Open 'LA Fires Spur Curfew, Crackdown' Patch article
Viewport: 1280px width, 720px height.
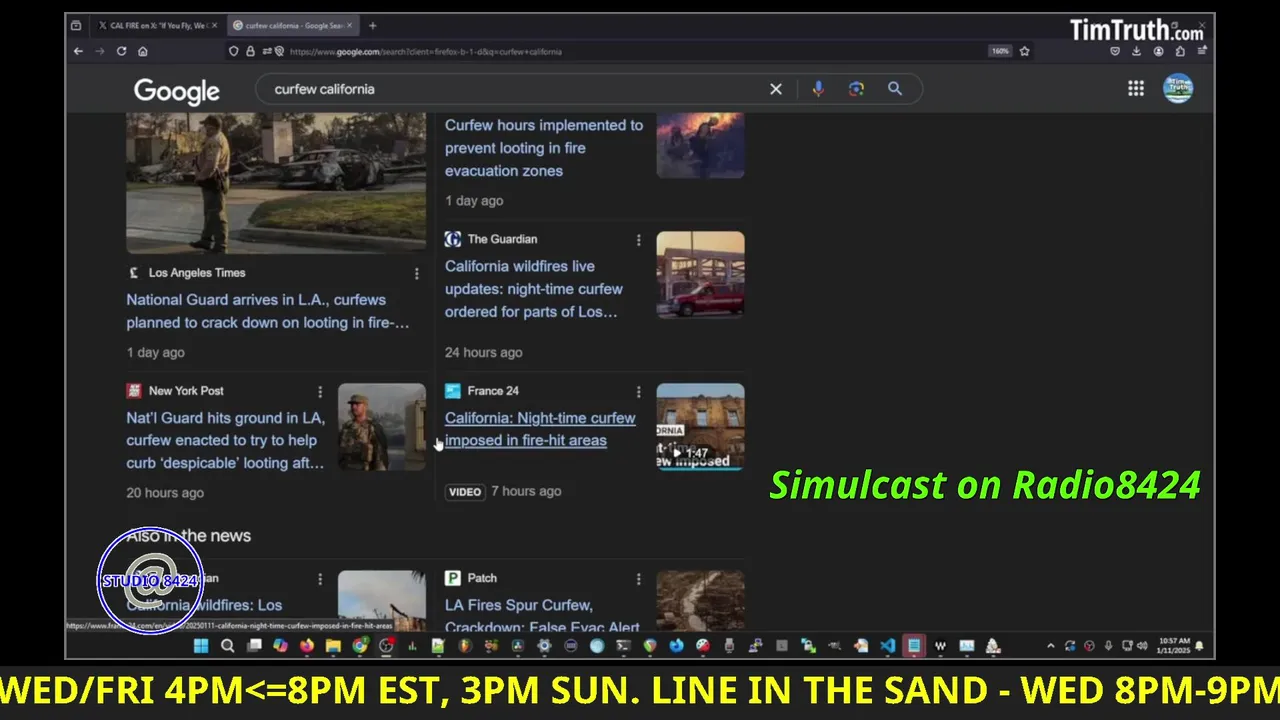pyautogui.click(x=542, y=616)
